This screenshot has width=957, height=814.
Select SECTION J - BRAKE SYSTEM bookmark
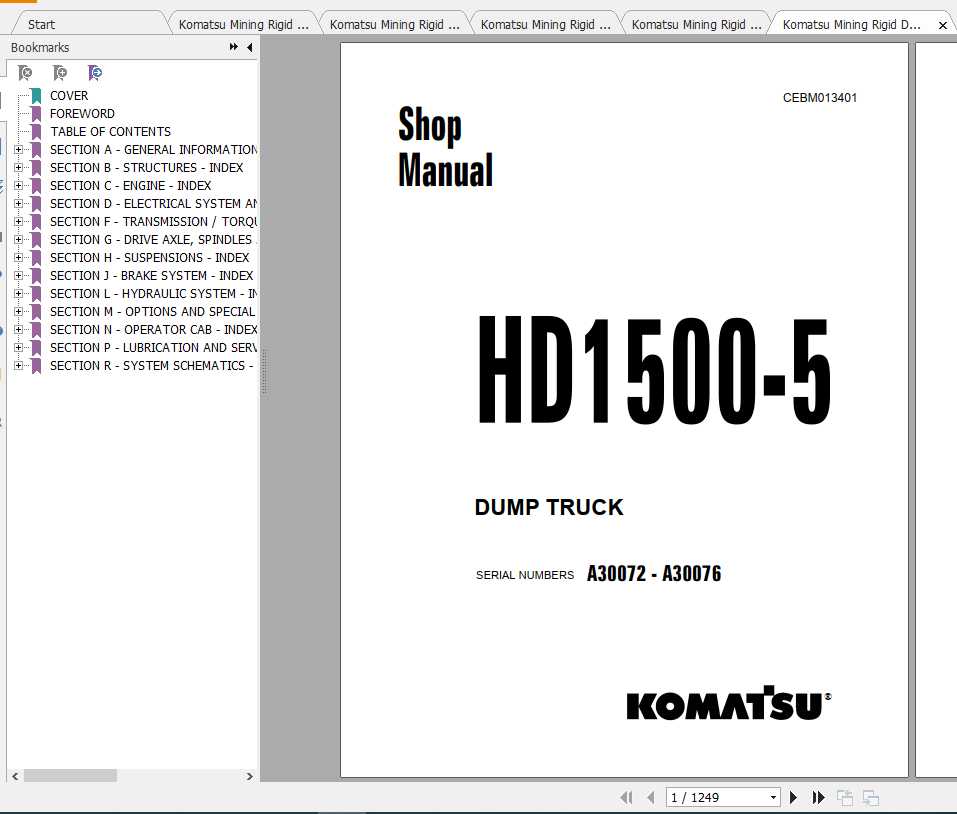151,276
